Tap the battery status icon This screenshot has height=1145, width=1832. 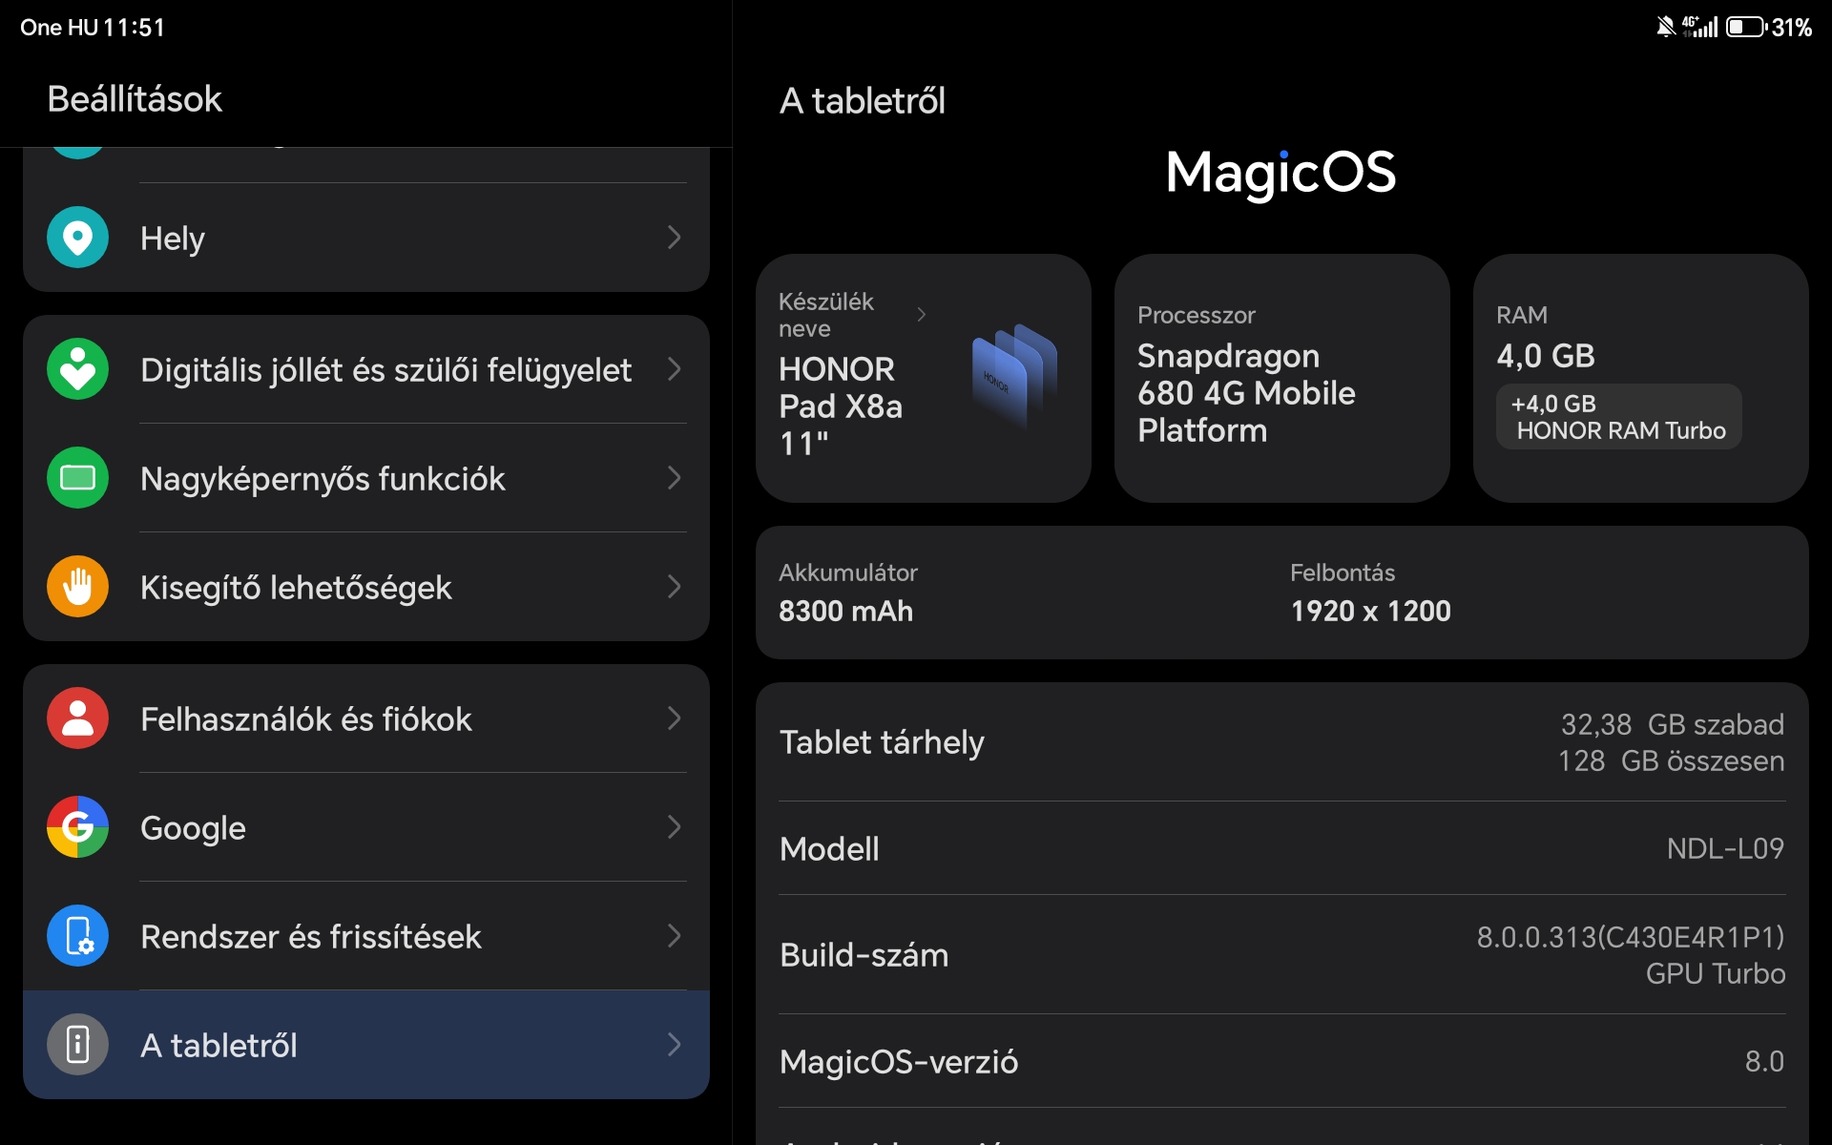point(1745,27)
